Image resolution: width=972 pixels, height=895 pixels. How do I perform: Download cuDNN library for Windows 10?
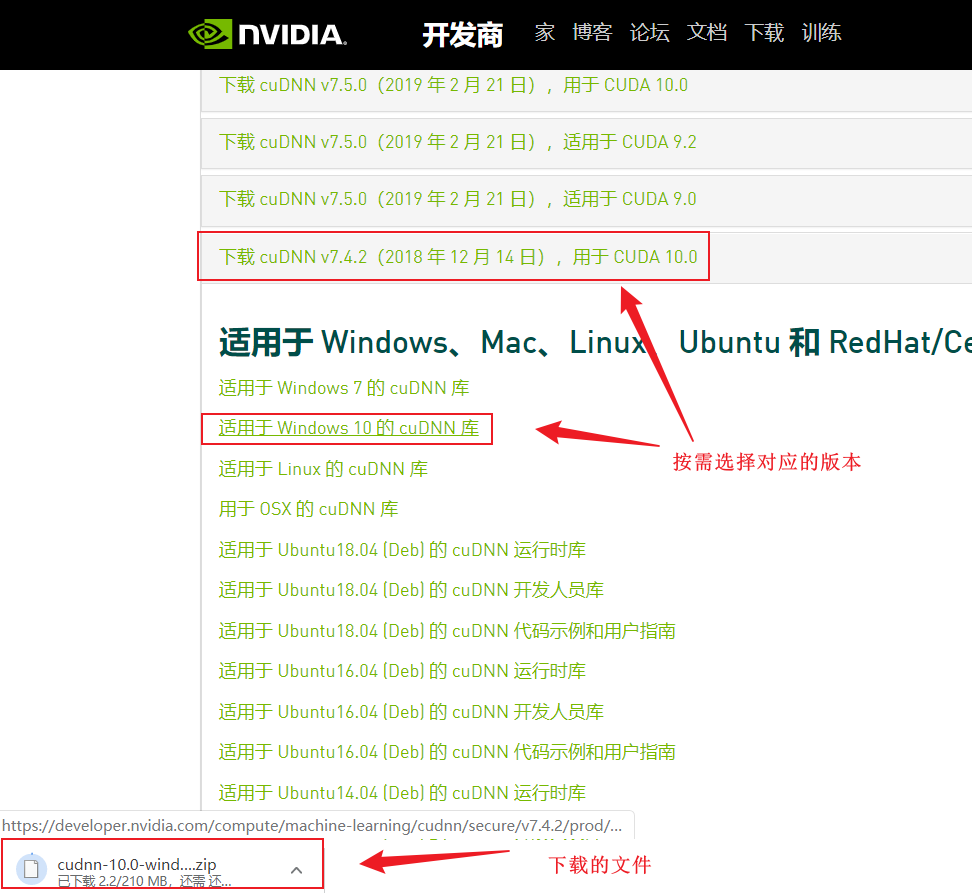point(348,428)
